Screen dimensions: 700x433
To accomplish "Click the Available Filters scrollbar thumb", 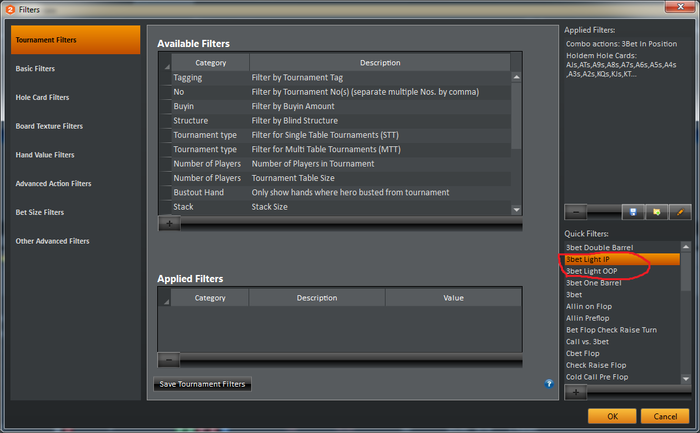I will coord(517,115).
